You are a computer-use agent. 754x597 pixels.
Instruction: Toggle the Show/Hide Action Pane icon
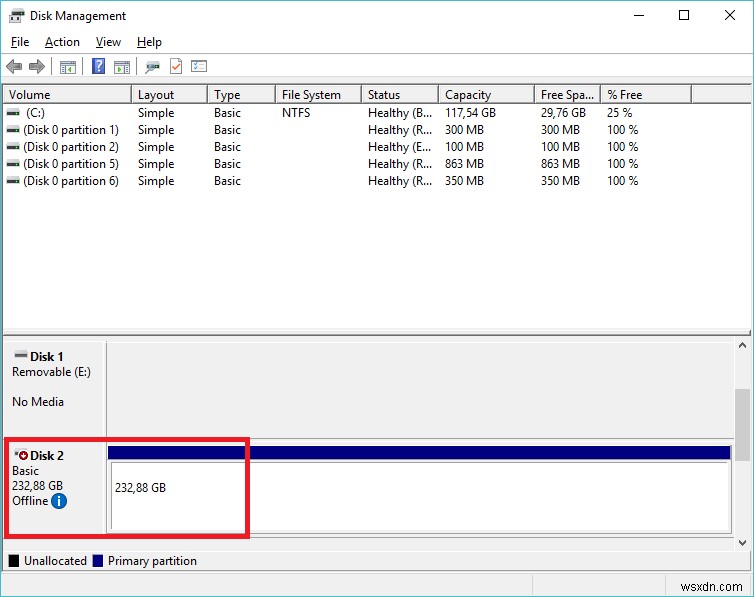122,67
